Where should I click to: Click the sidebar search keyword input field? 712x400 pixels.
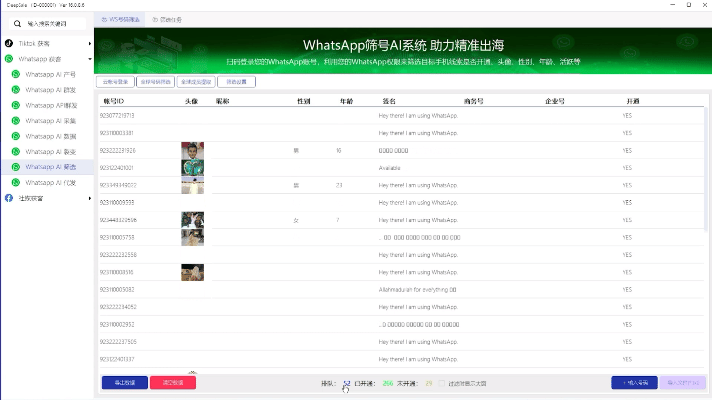55,21
